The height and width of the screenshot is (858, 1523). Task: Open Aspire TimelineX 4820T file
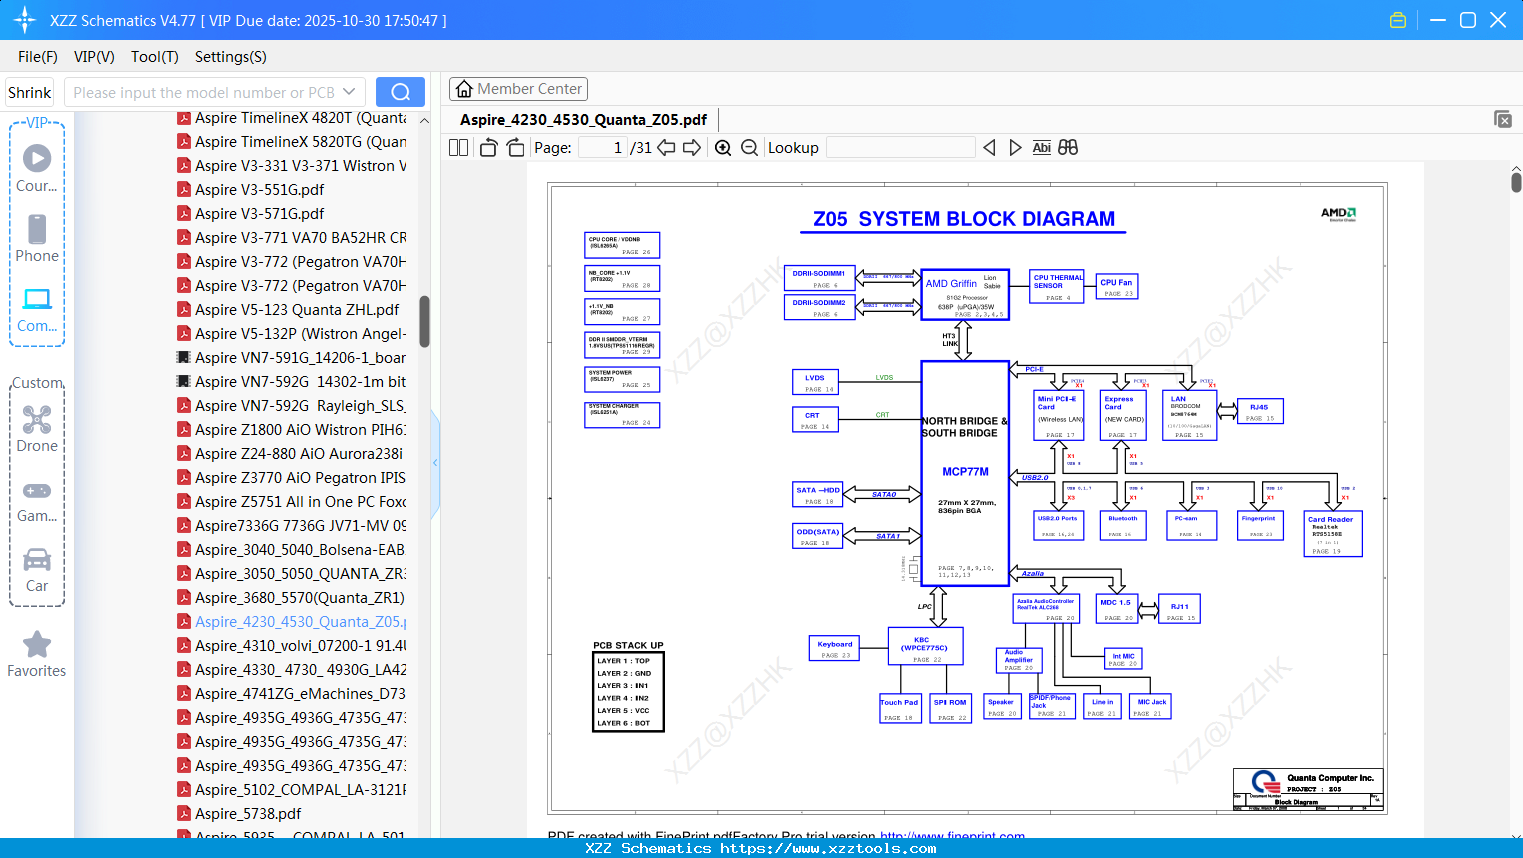click(292, 118)
